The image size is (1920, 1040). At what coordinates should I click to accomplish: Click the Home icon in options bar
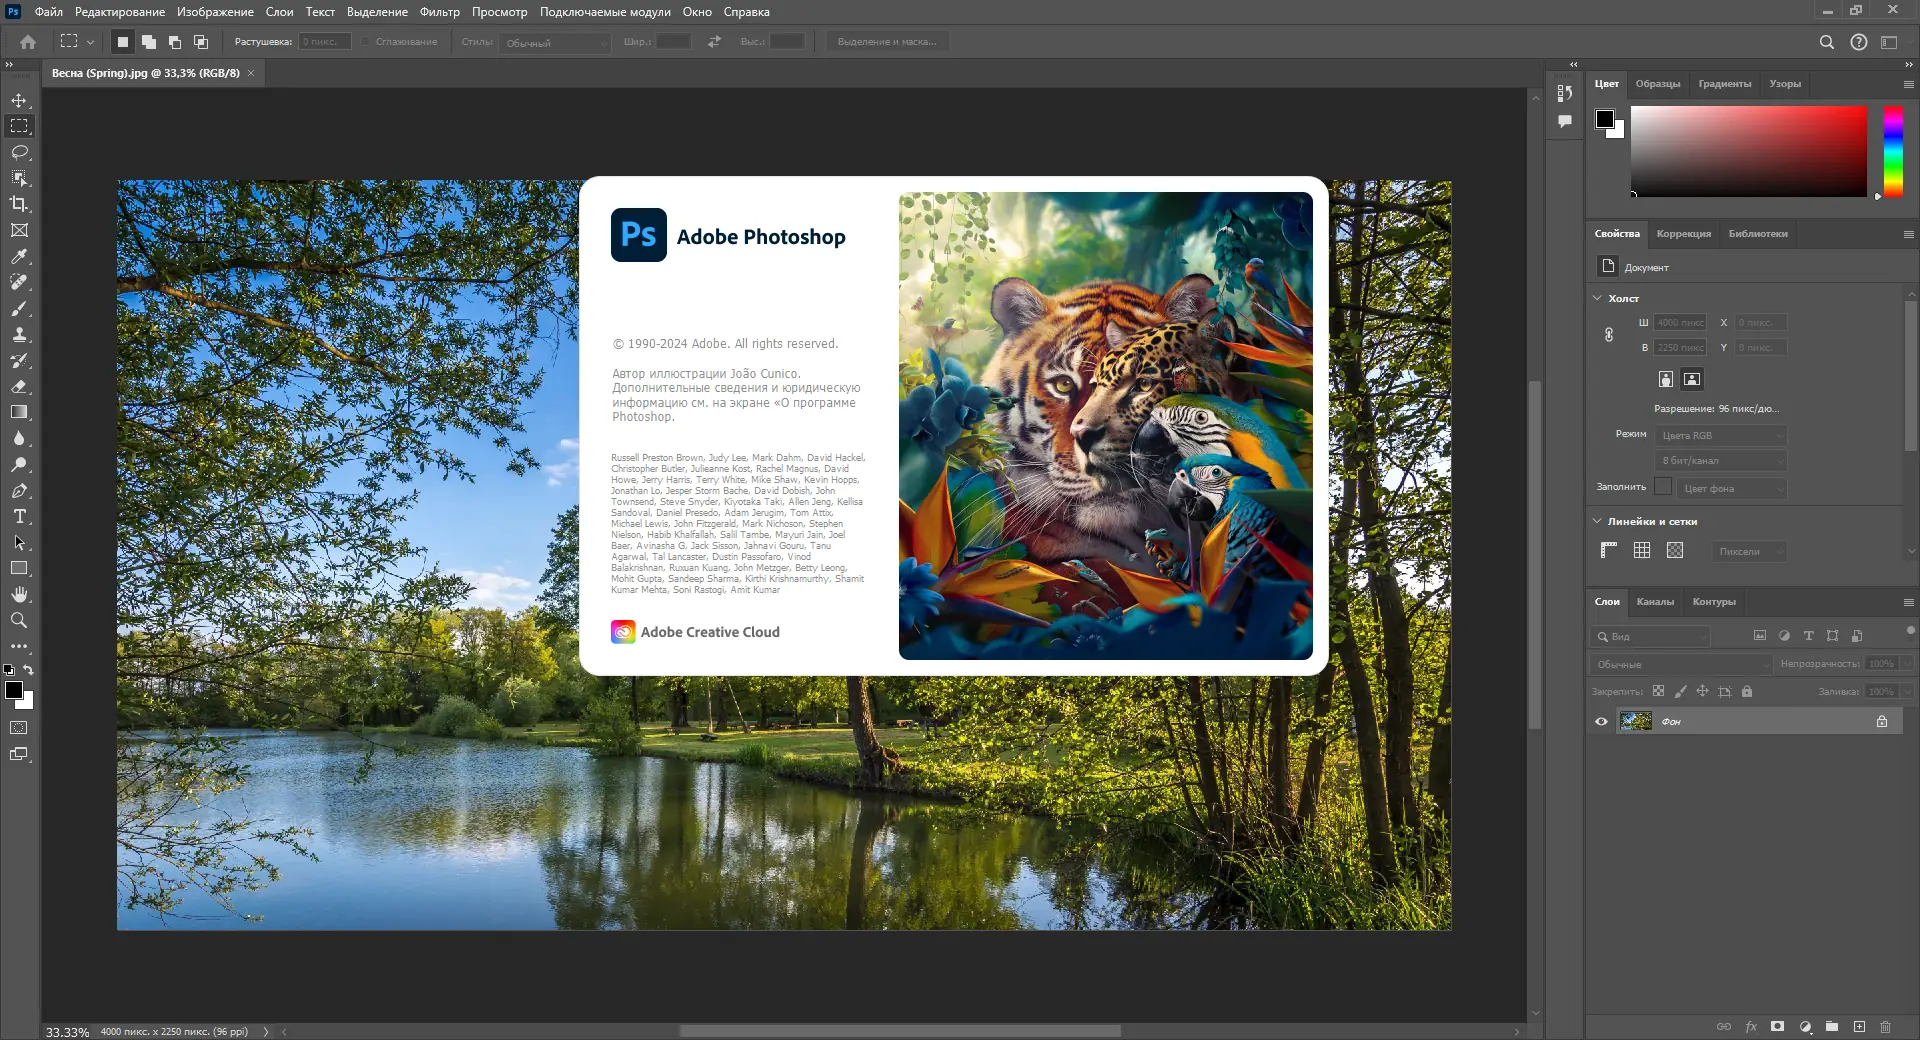click(28, 42)
